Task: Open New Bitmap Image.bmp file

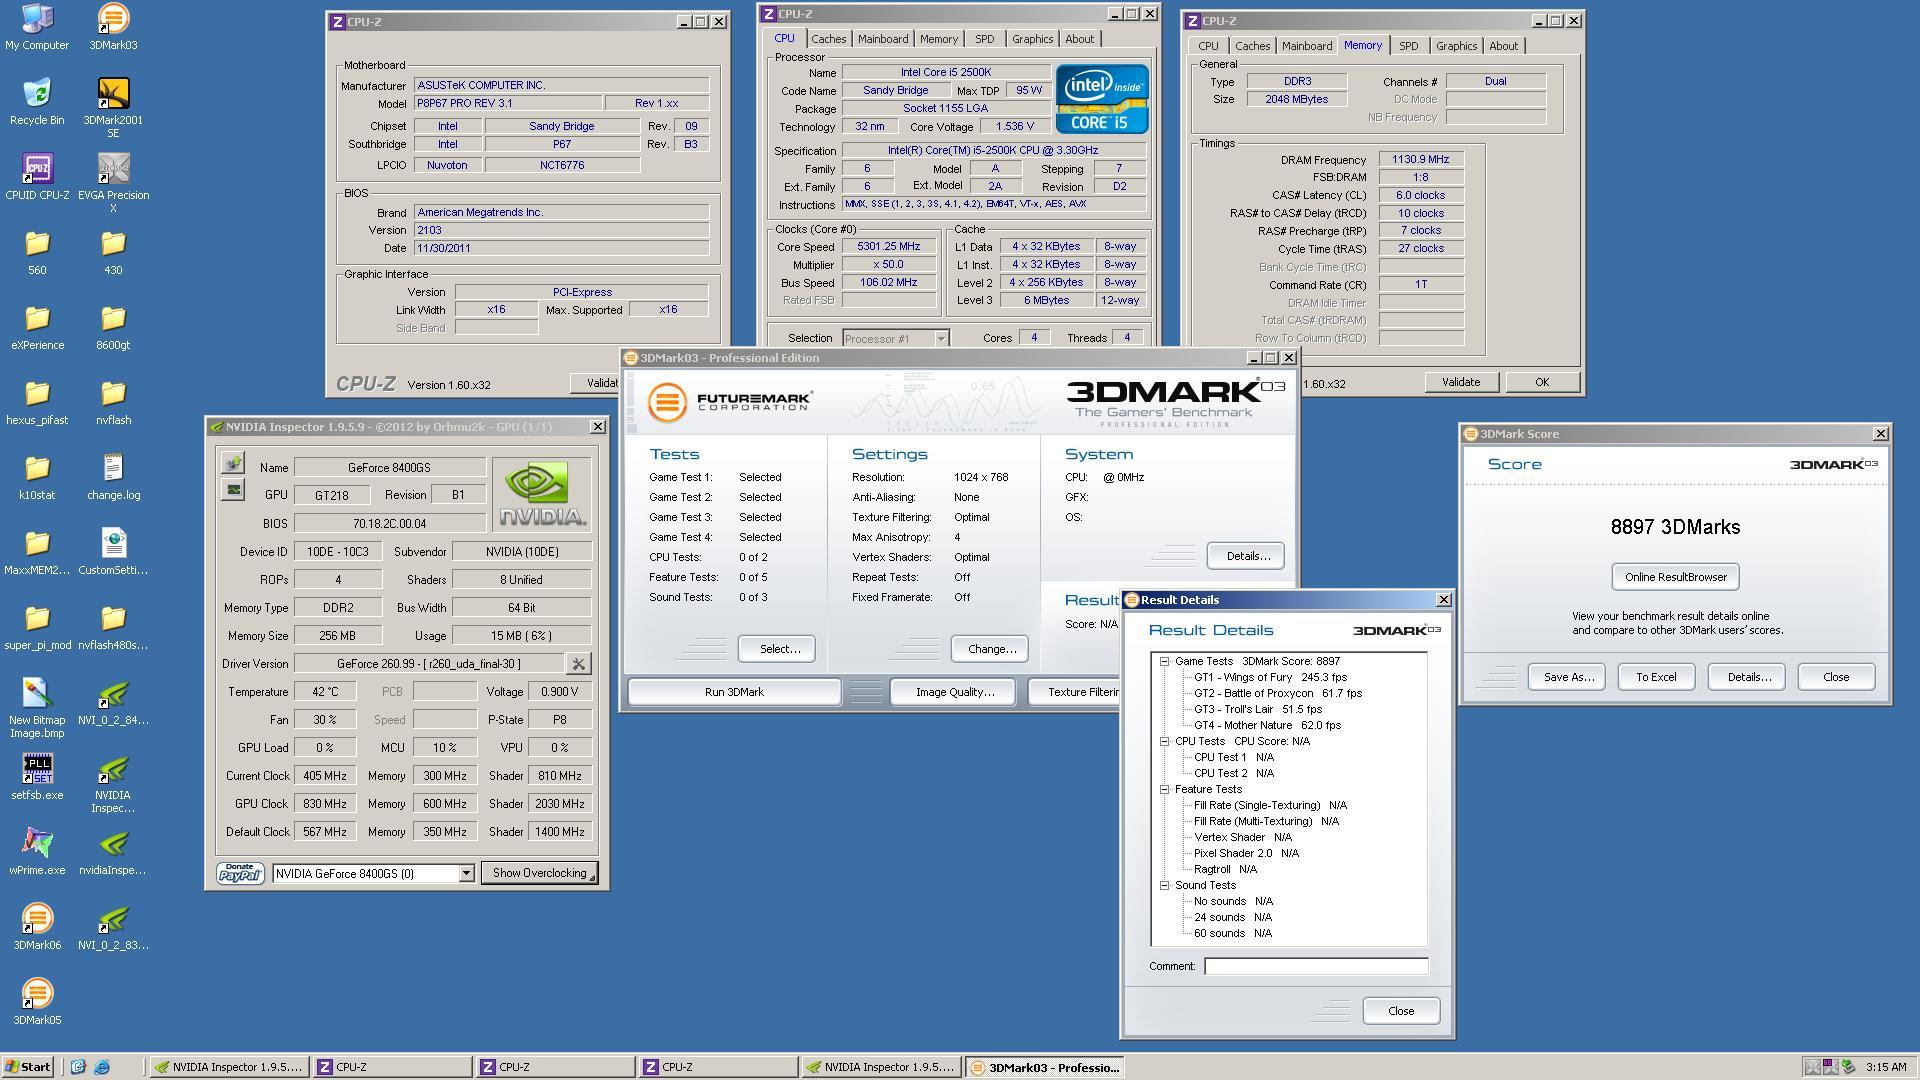Action: [x=37, y=709]
